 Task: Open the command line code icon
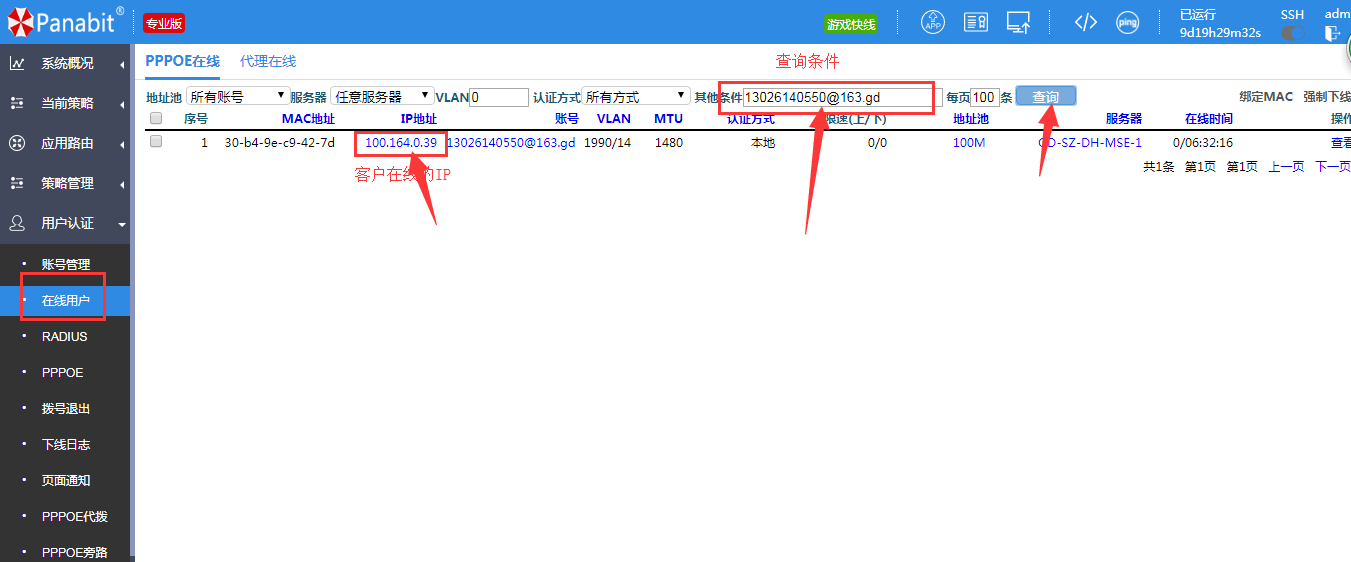[x=1085, y=22]
